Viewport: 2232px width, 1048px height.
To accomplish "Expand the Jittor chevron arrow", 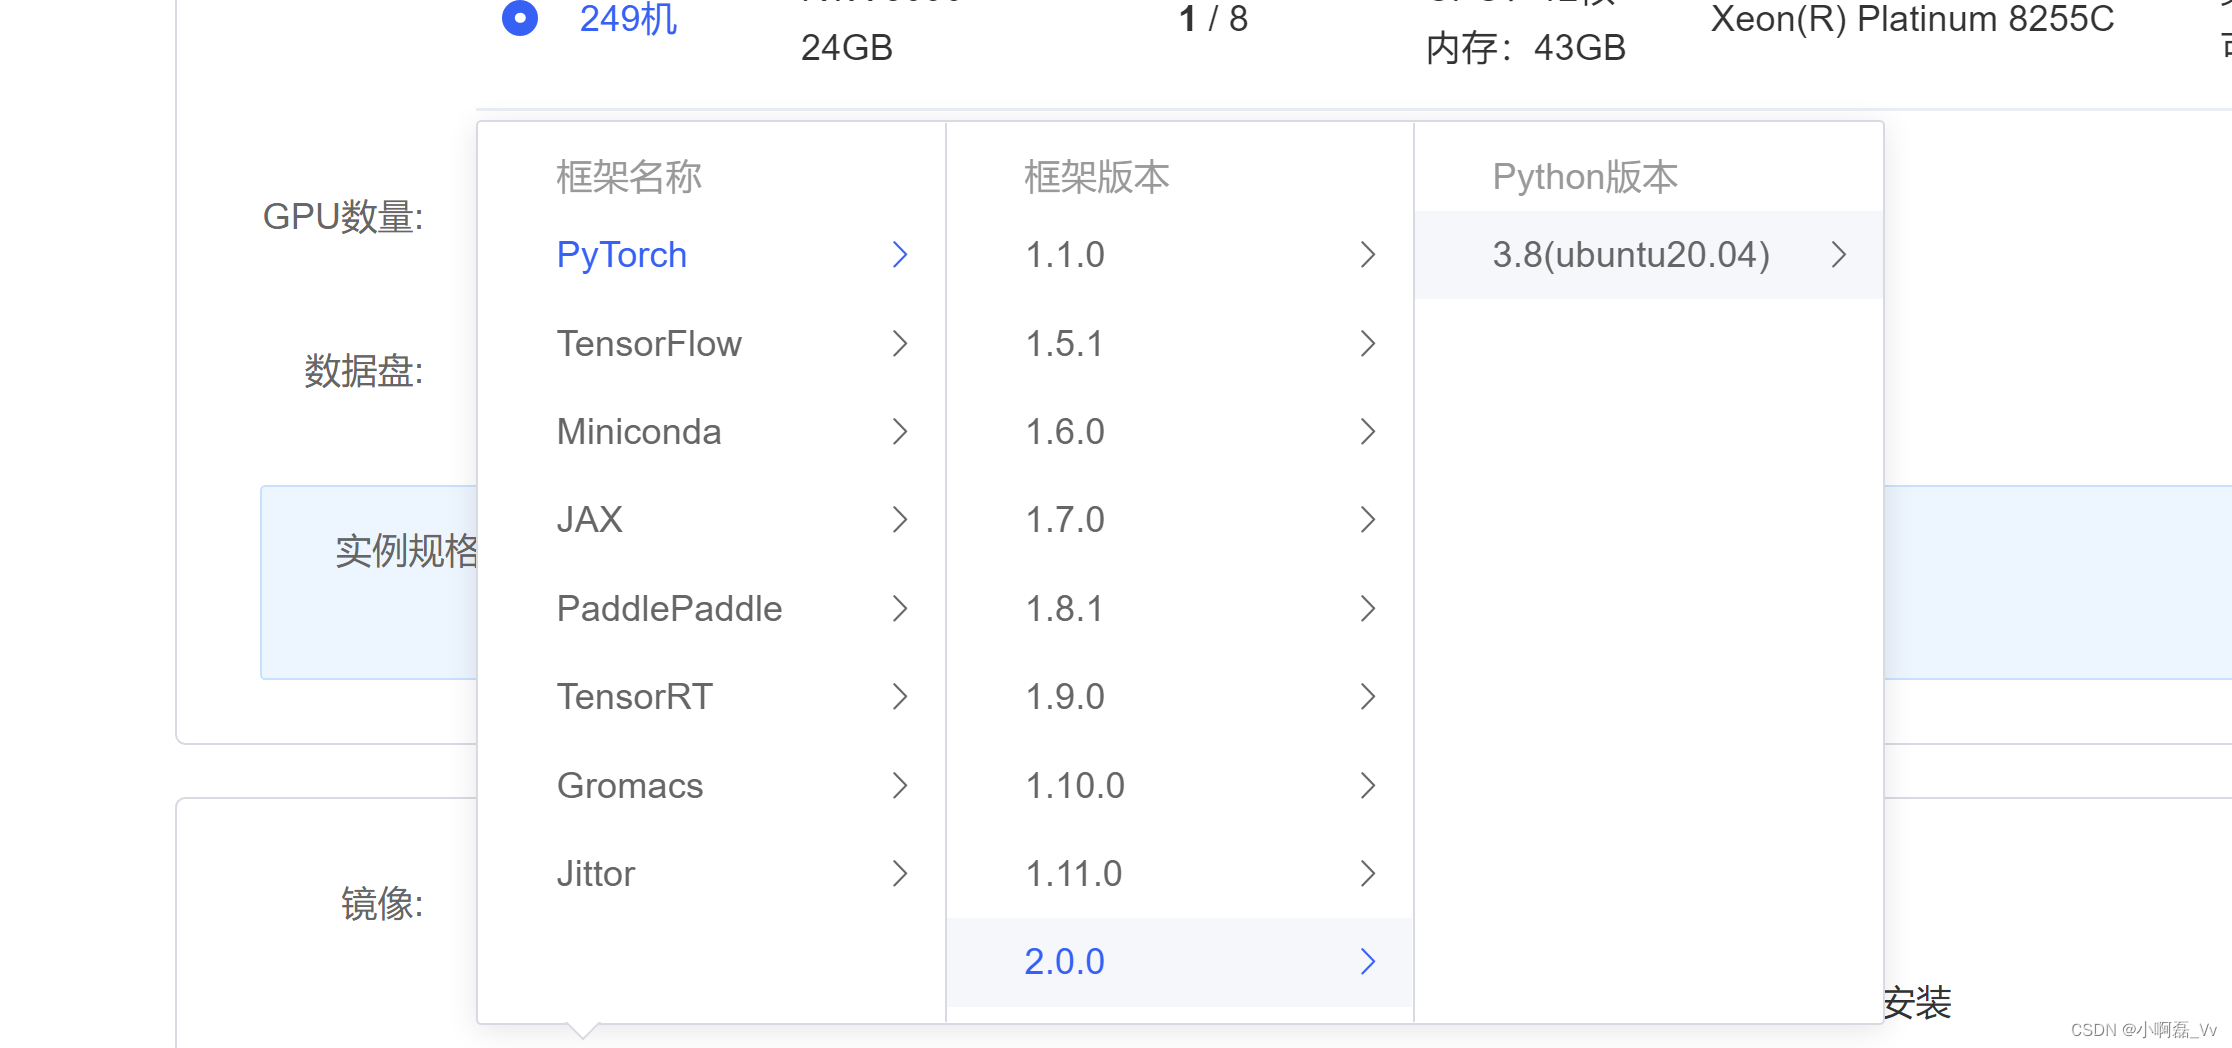I will point(899,874).
